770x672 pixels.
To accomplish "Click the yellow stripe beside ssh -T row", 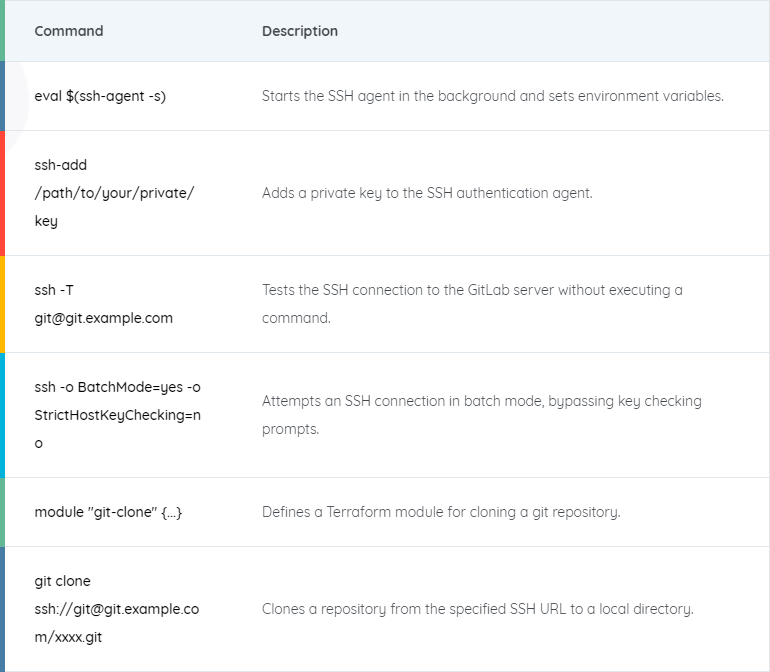I will (2, 304).
